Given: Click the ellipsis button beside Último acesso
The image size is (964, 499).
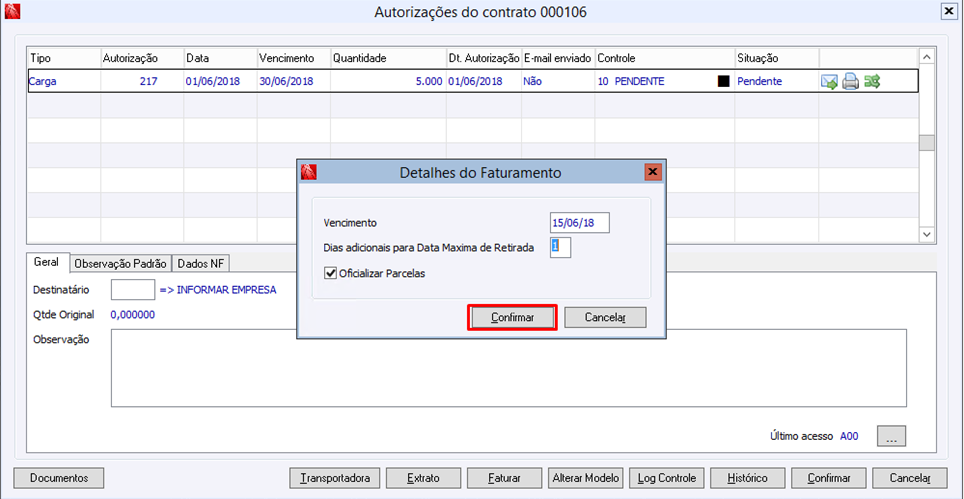Looking at the screenshot, I should [891, 436].
